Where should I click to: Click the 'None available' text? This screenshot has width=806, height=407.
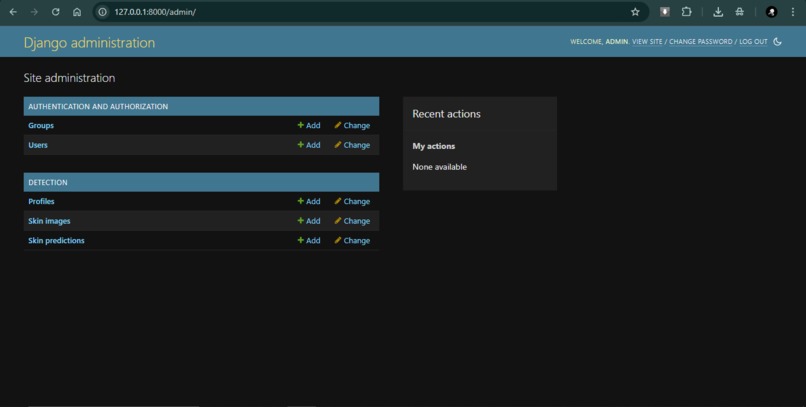(439, 167)
